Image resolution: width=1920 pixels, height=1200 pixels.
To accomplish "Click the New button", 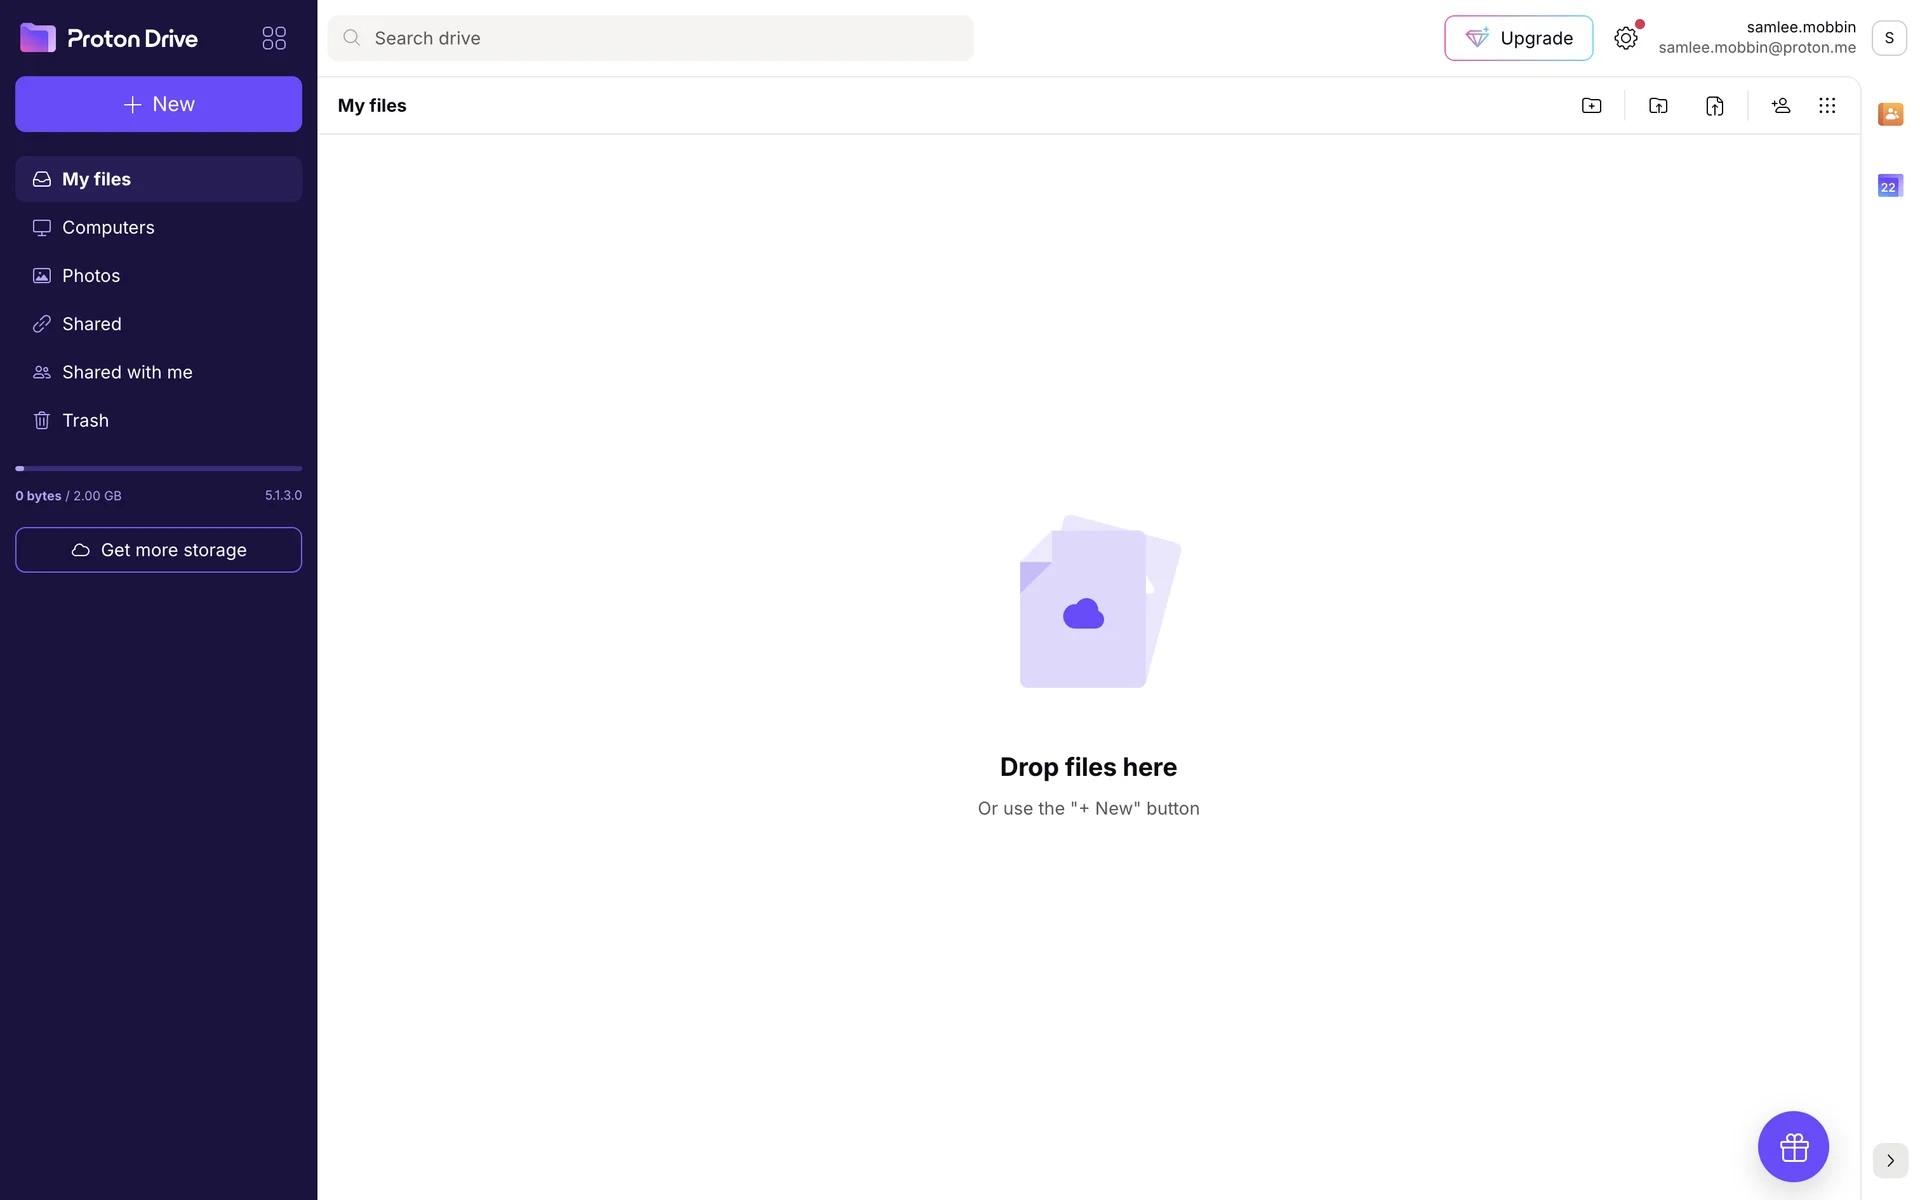I will pos(158,104).
